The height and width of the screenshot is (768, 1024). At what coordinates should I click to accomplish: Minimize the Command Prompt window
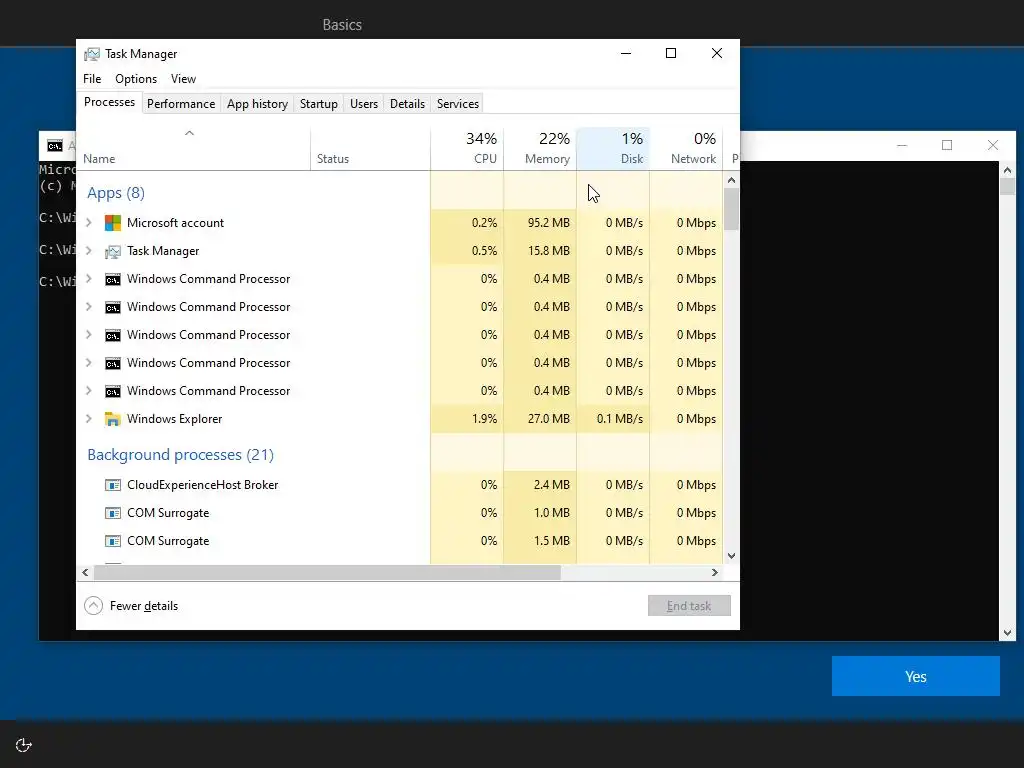click(x=902, y=145)
